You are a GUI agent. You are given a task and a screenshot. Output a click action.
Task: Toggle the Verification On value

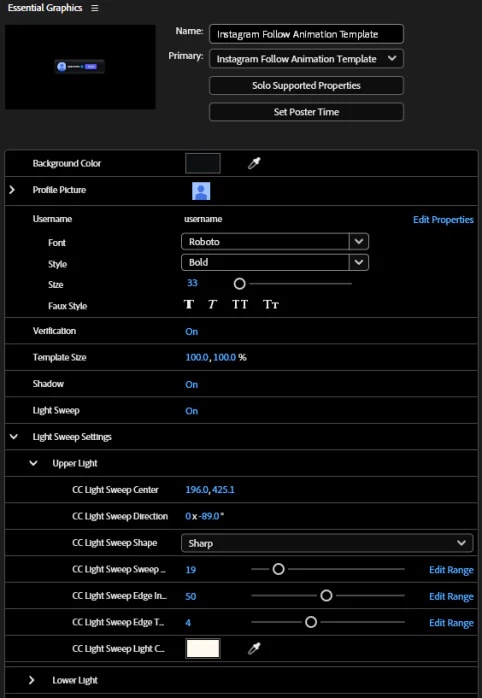pyautogui.click(x=191, y=332)
